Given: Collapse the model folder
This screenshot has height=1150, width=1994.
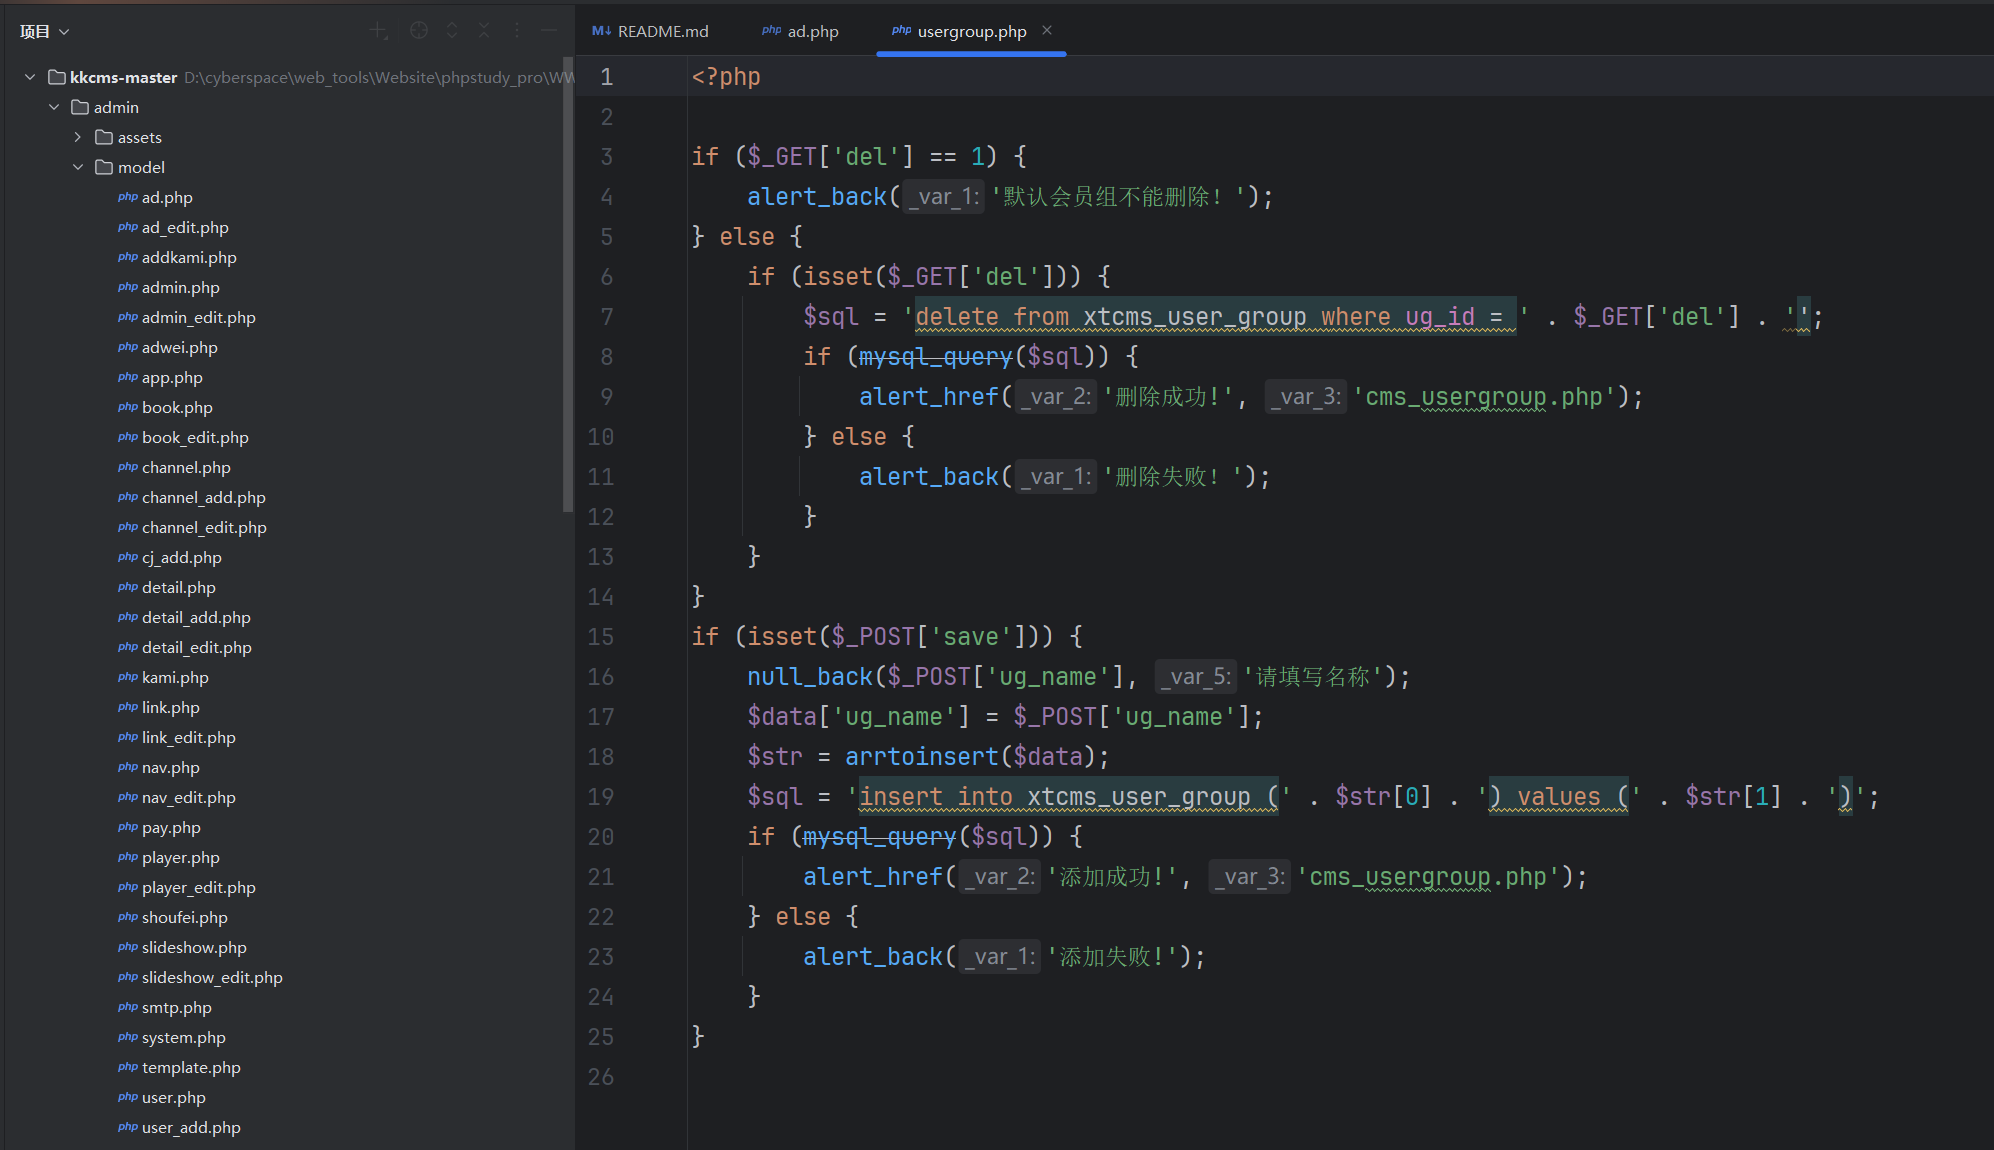Looking at the screenshot, I should [x=78, y=167].
